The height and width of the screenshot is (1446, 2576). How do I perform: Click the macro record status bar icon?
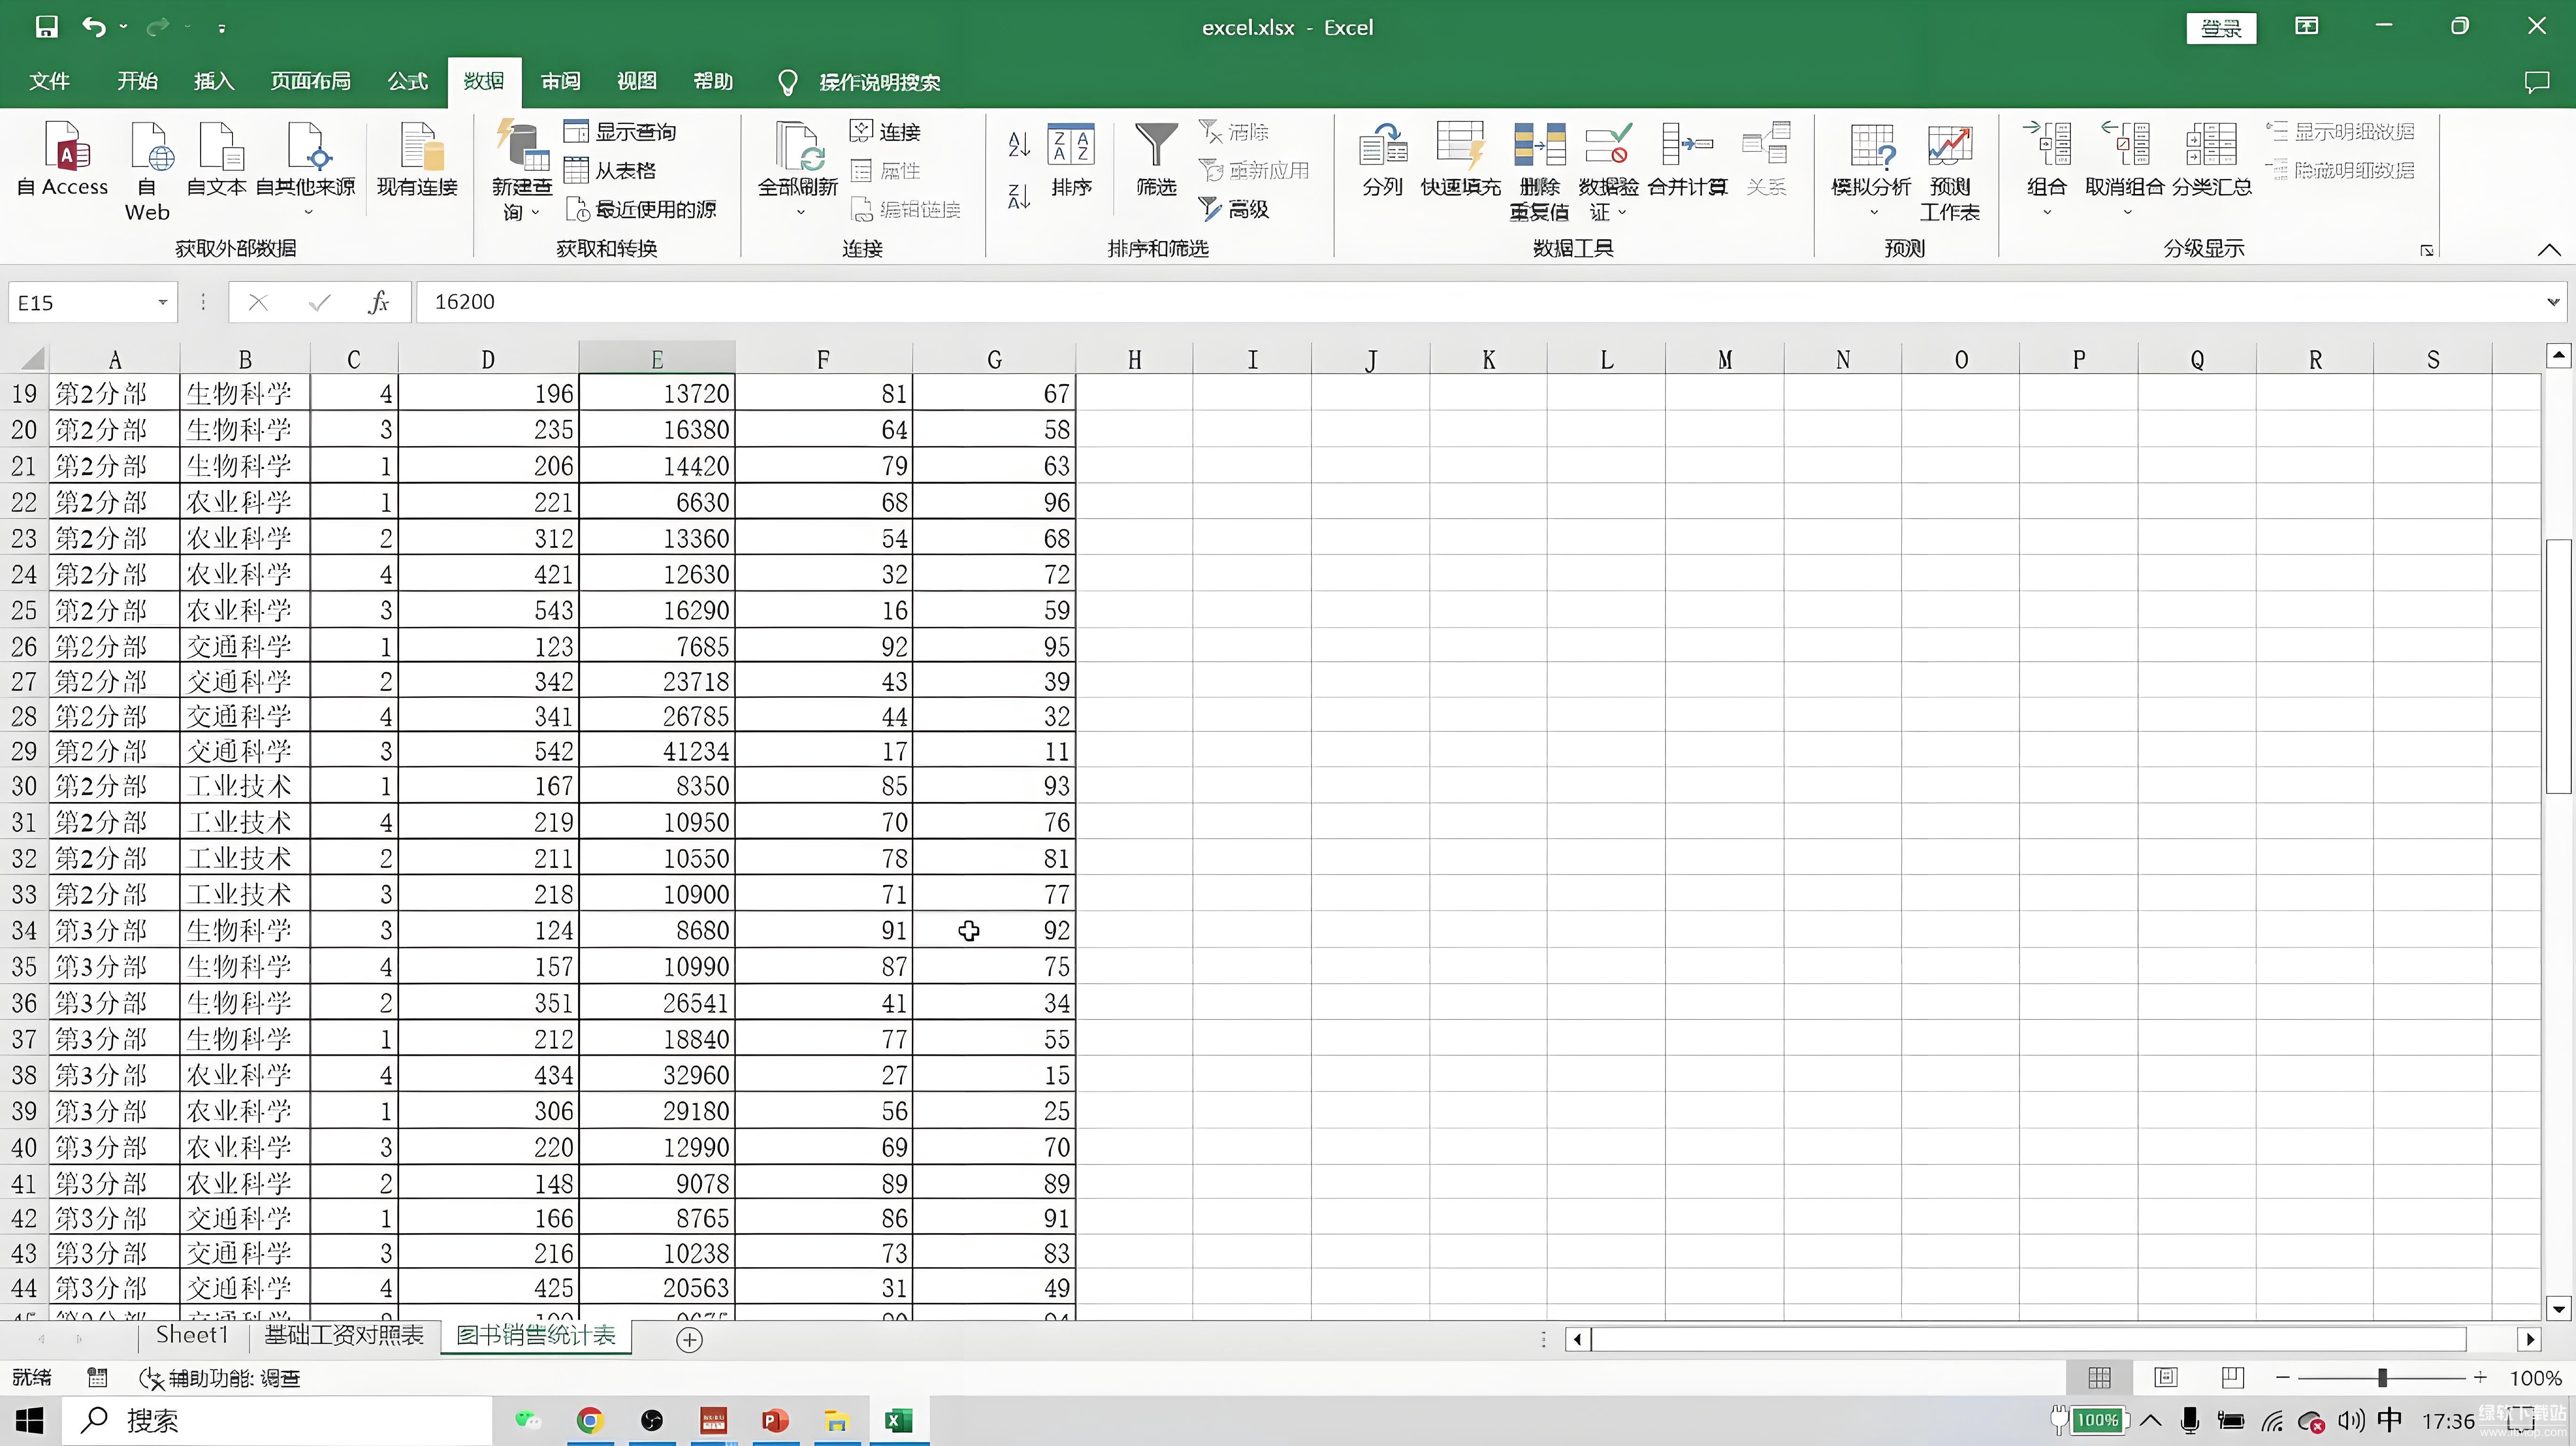pyautogui.click(x=97, y=1378)
